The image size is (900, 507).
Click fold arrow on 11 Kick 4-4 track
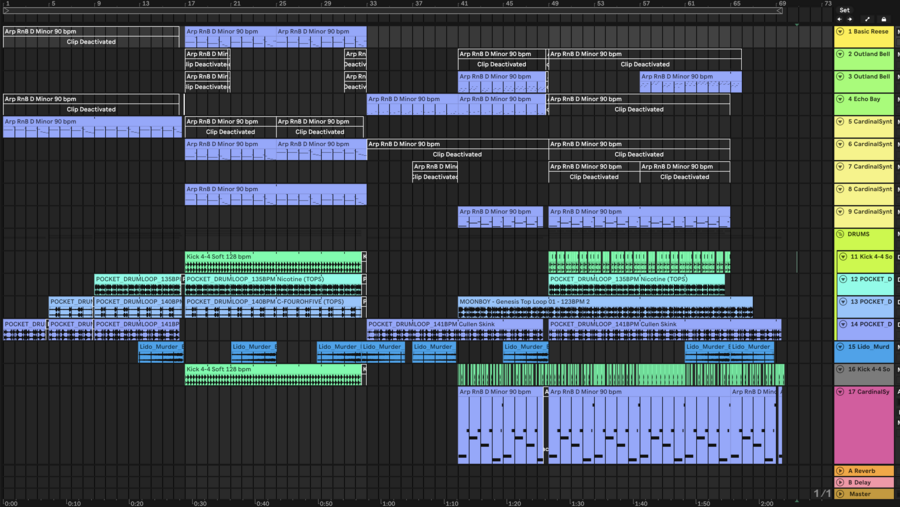[x=843, y=257]
